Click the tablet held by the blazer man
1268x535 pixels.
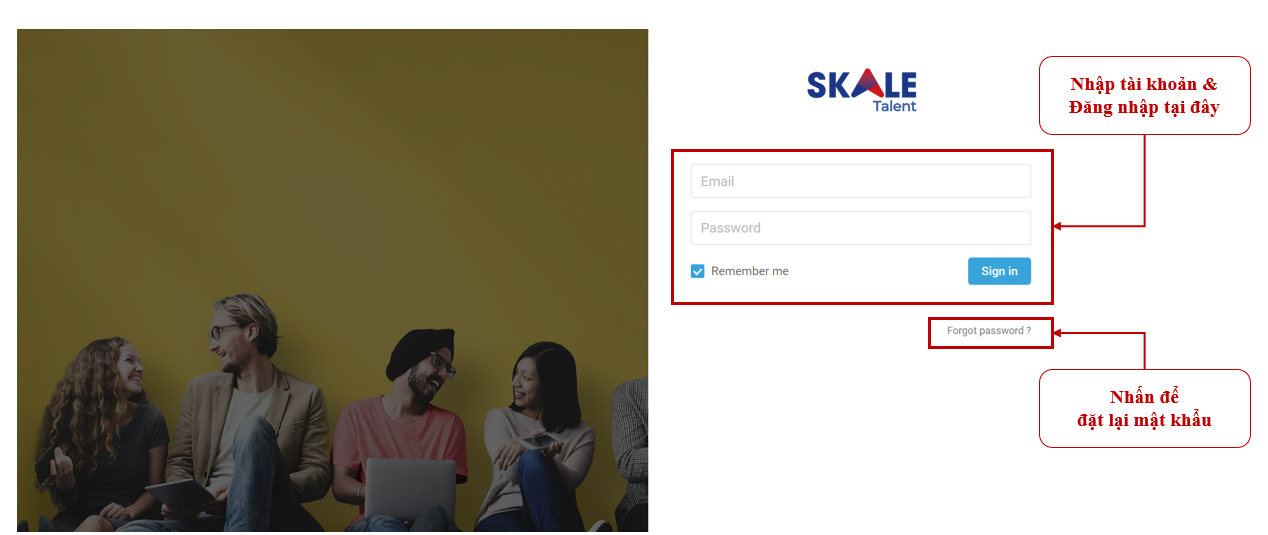pos(181,493)
